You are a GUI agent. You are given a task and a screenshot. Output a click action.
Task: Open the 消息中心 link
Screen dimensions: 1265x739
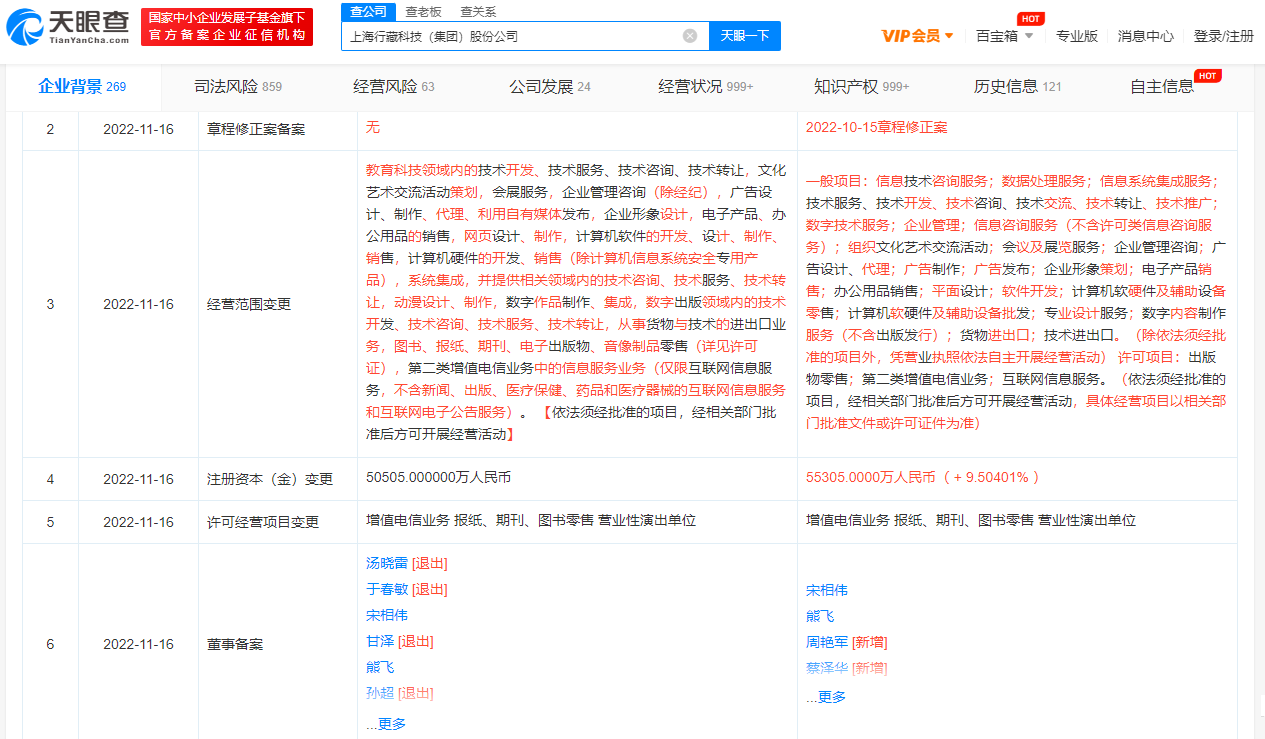[1146, 36]
